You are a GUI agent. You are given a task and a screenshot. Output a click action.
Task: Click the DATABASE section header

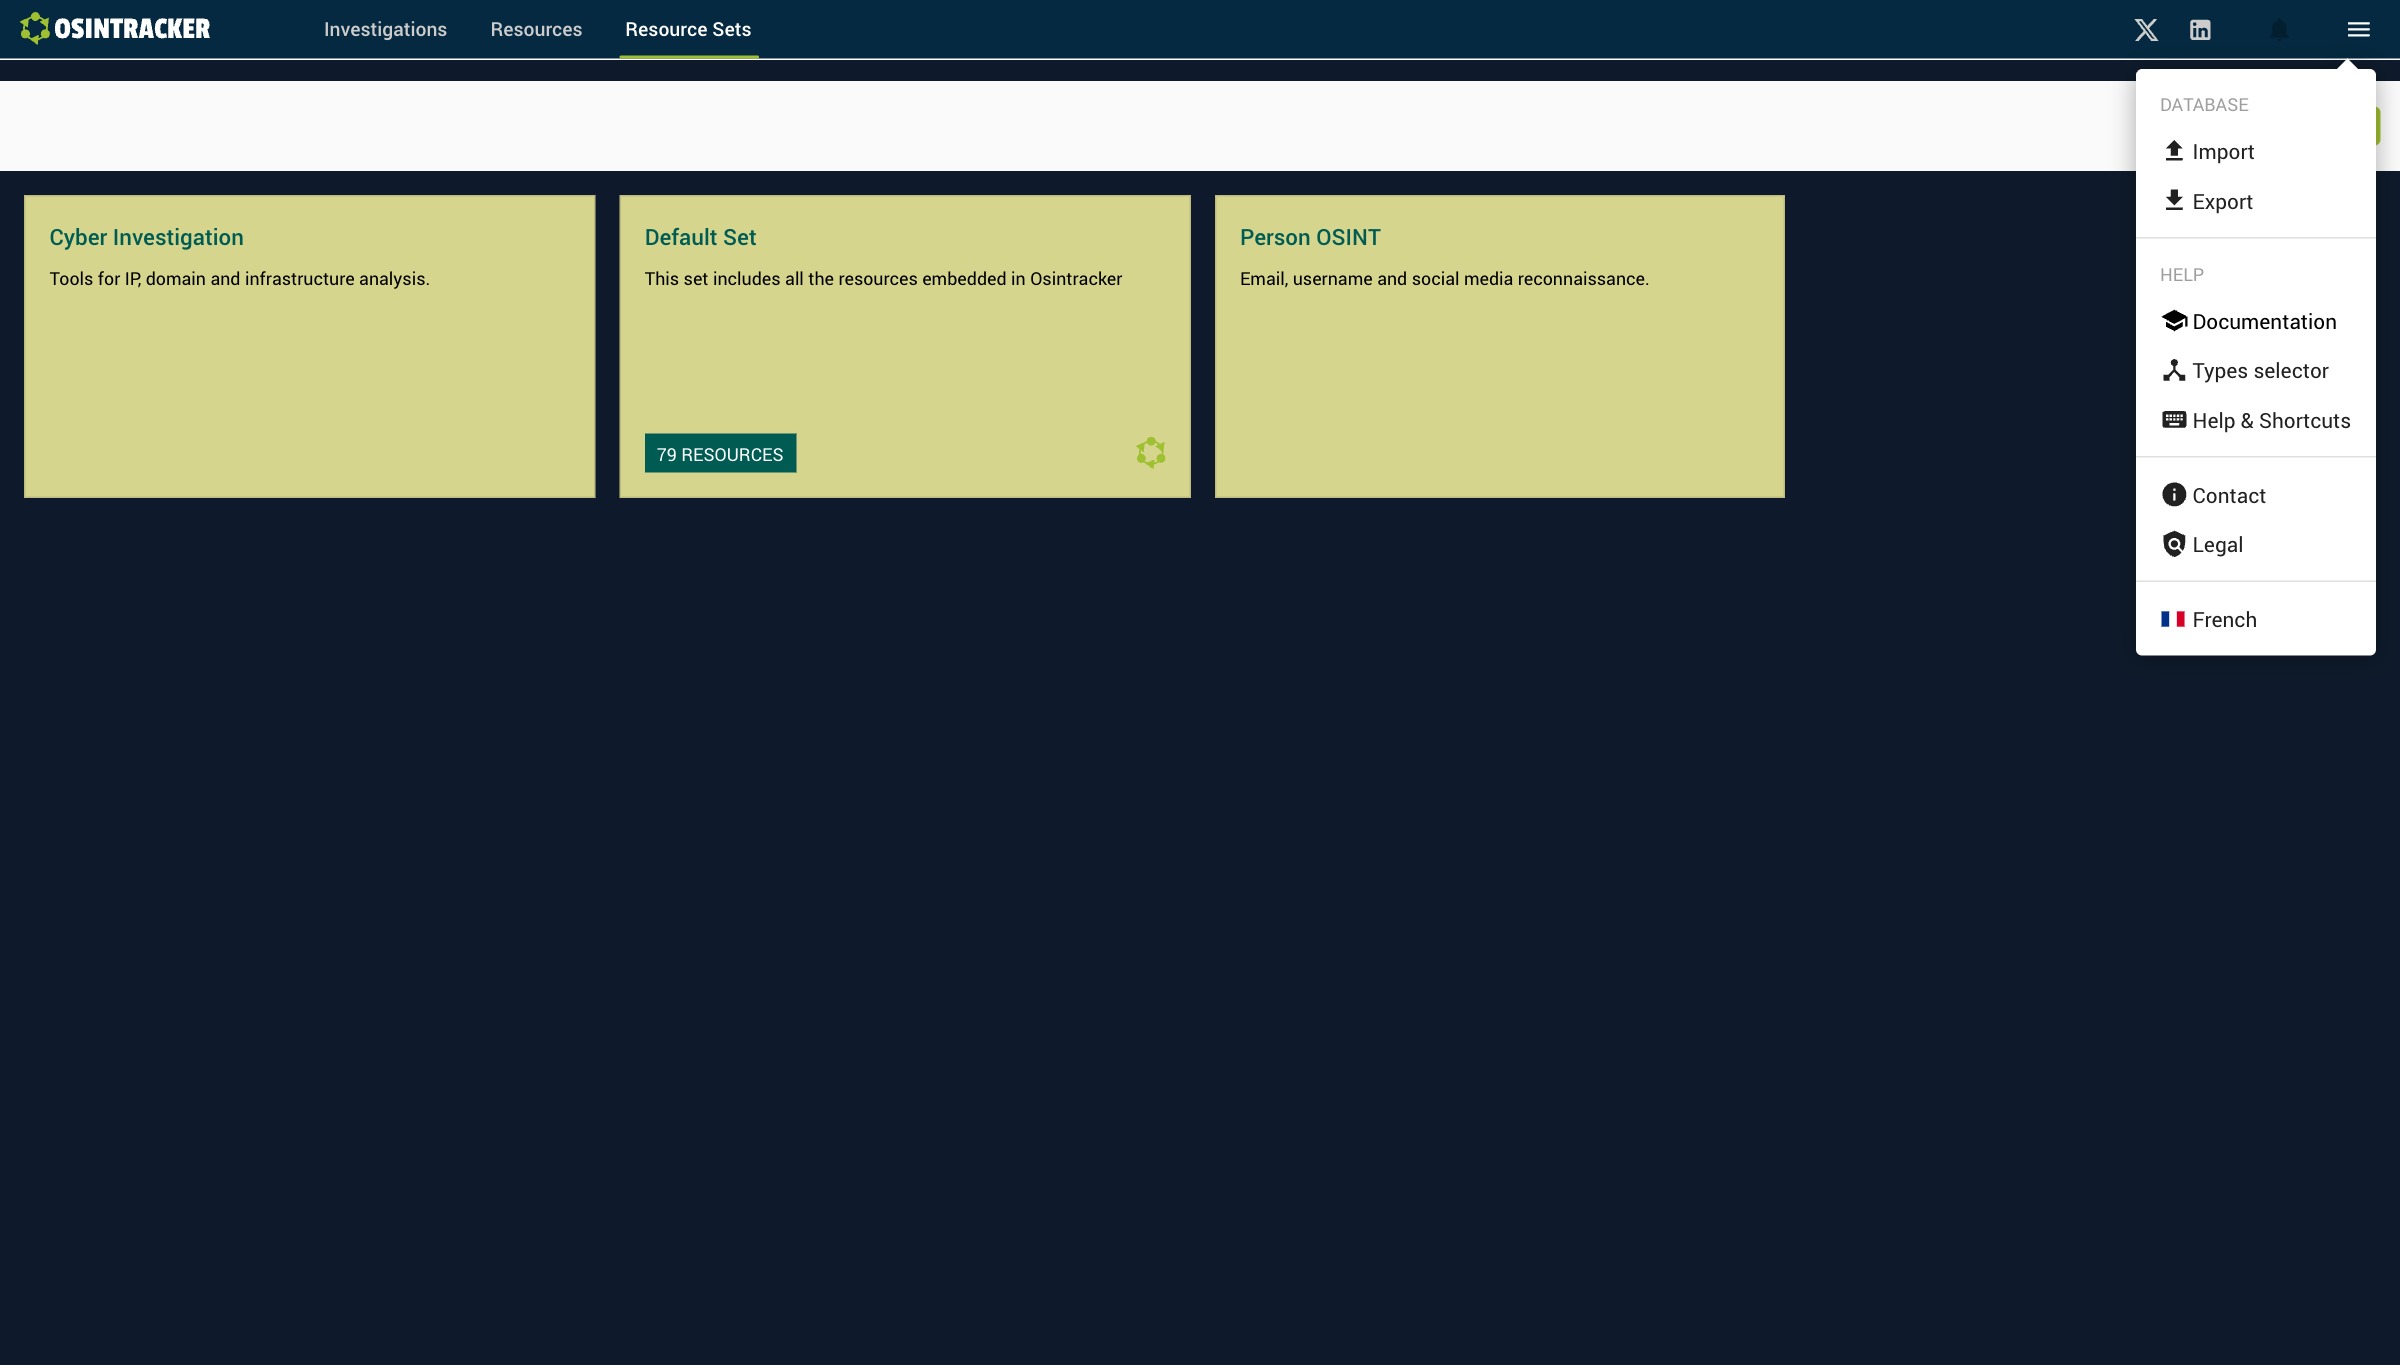2204,105
